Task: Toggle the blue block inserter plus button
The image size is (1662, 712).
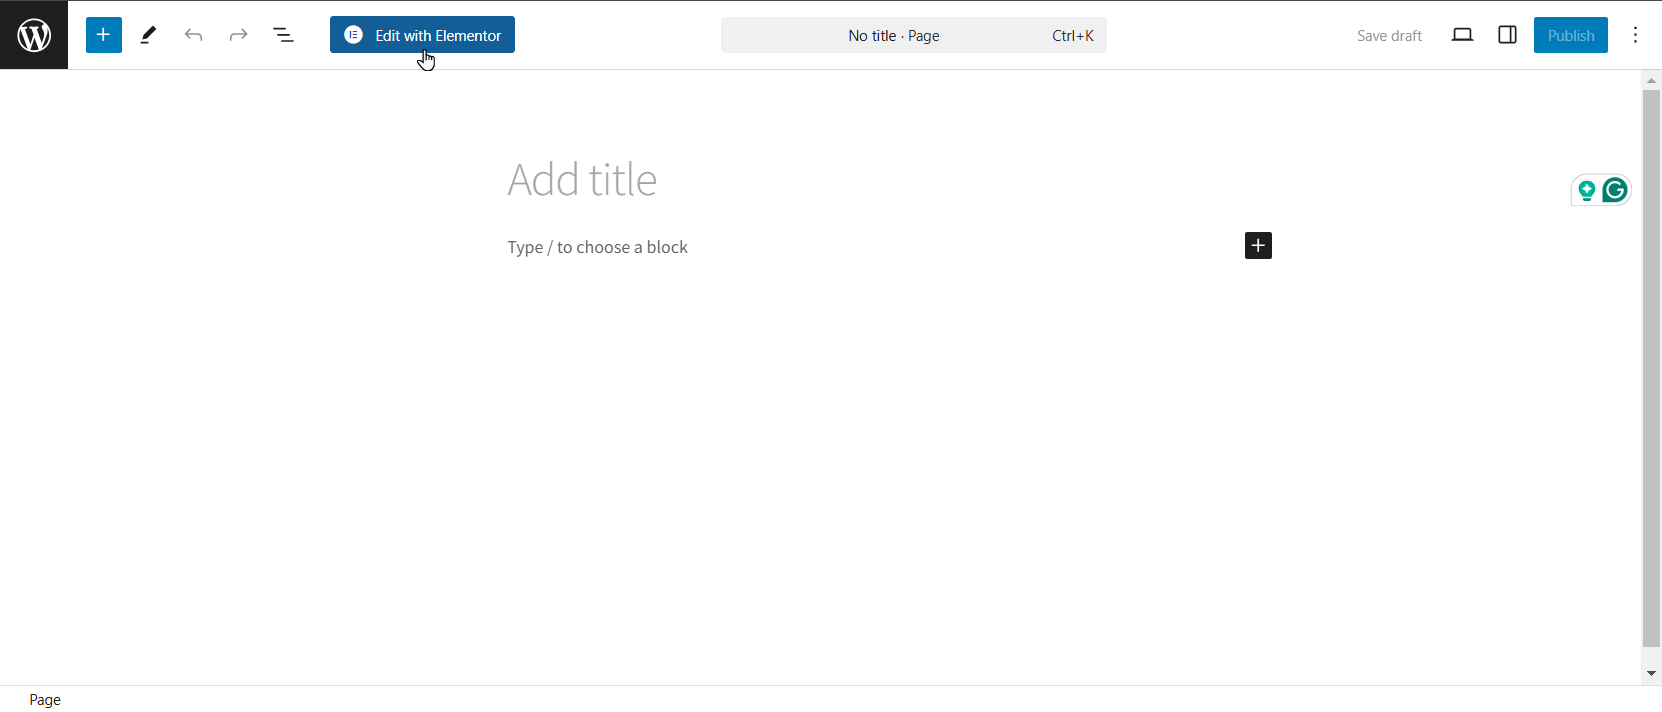Action: pos(103,35)
